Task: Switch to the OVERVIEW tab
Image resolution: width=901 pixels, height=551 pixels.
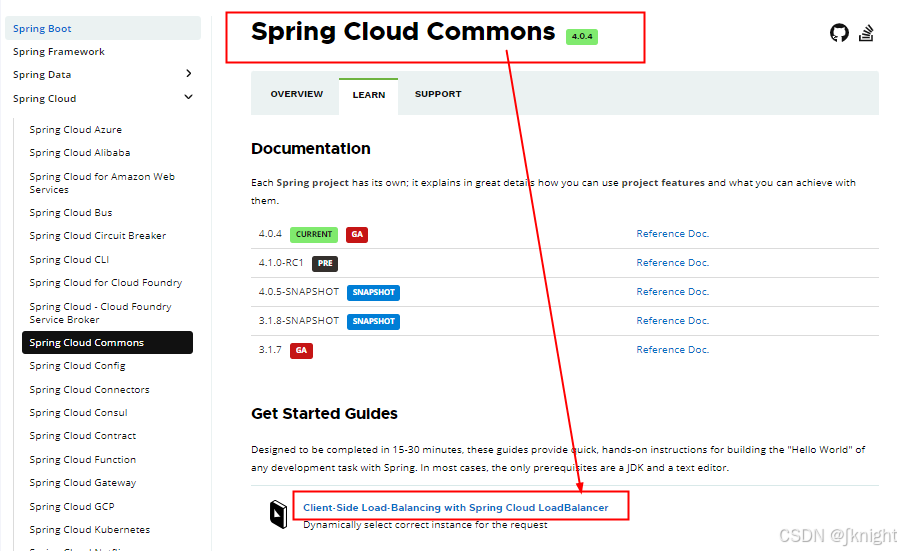Action: (297, 94)
